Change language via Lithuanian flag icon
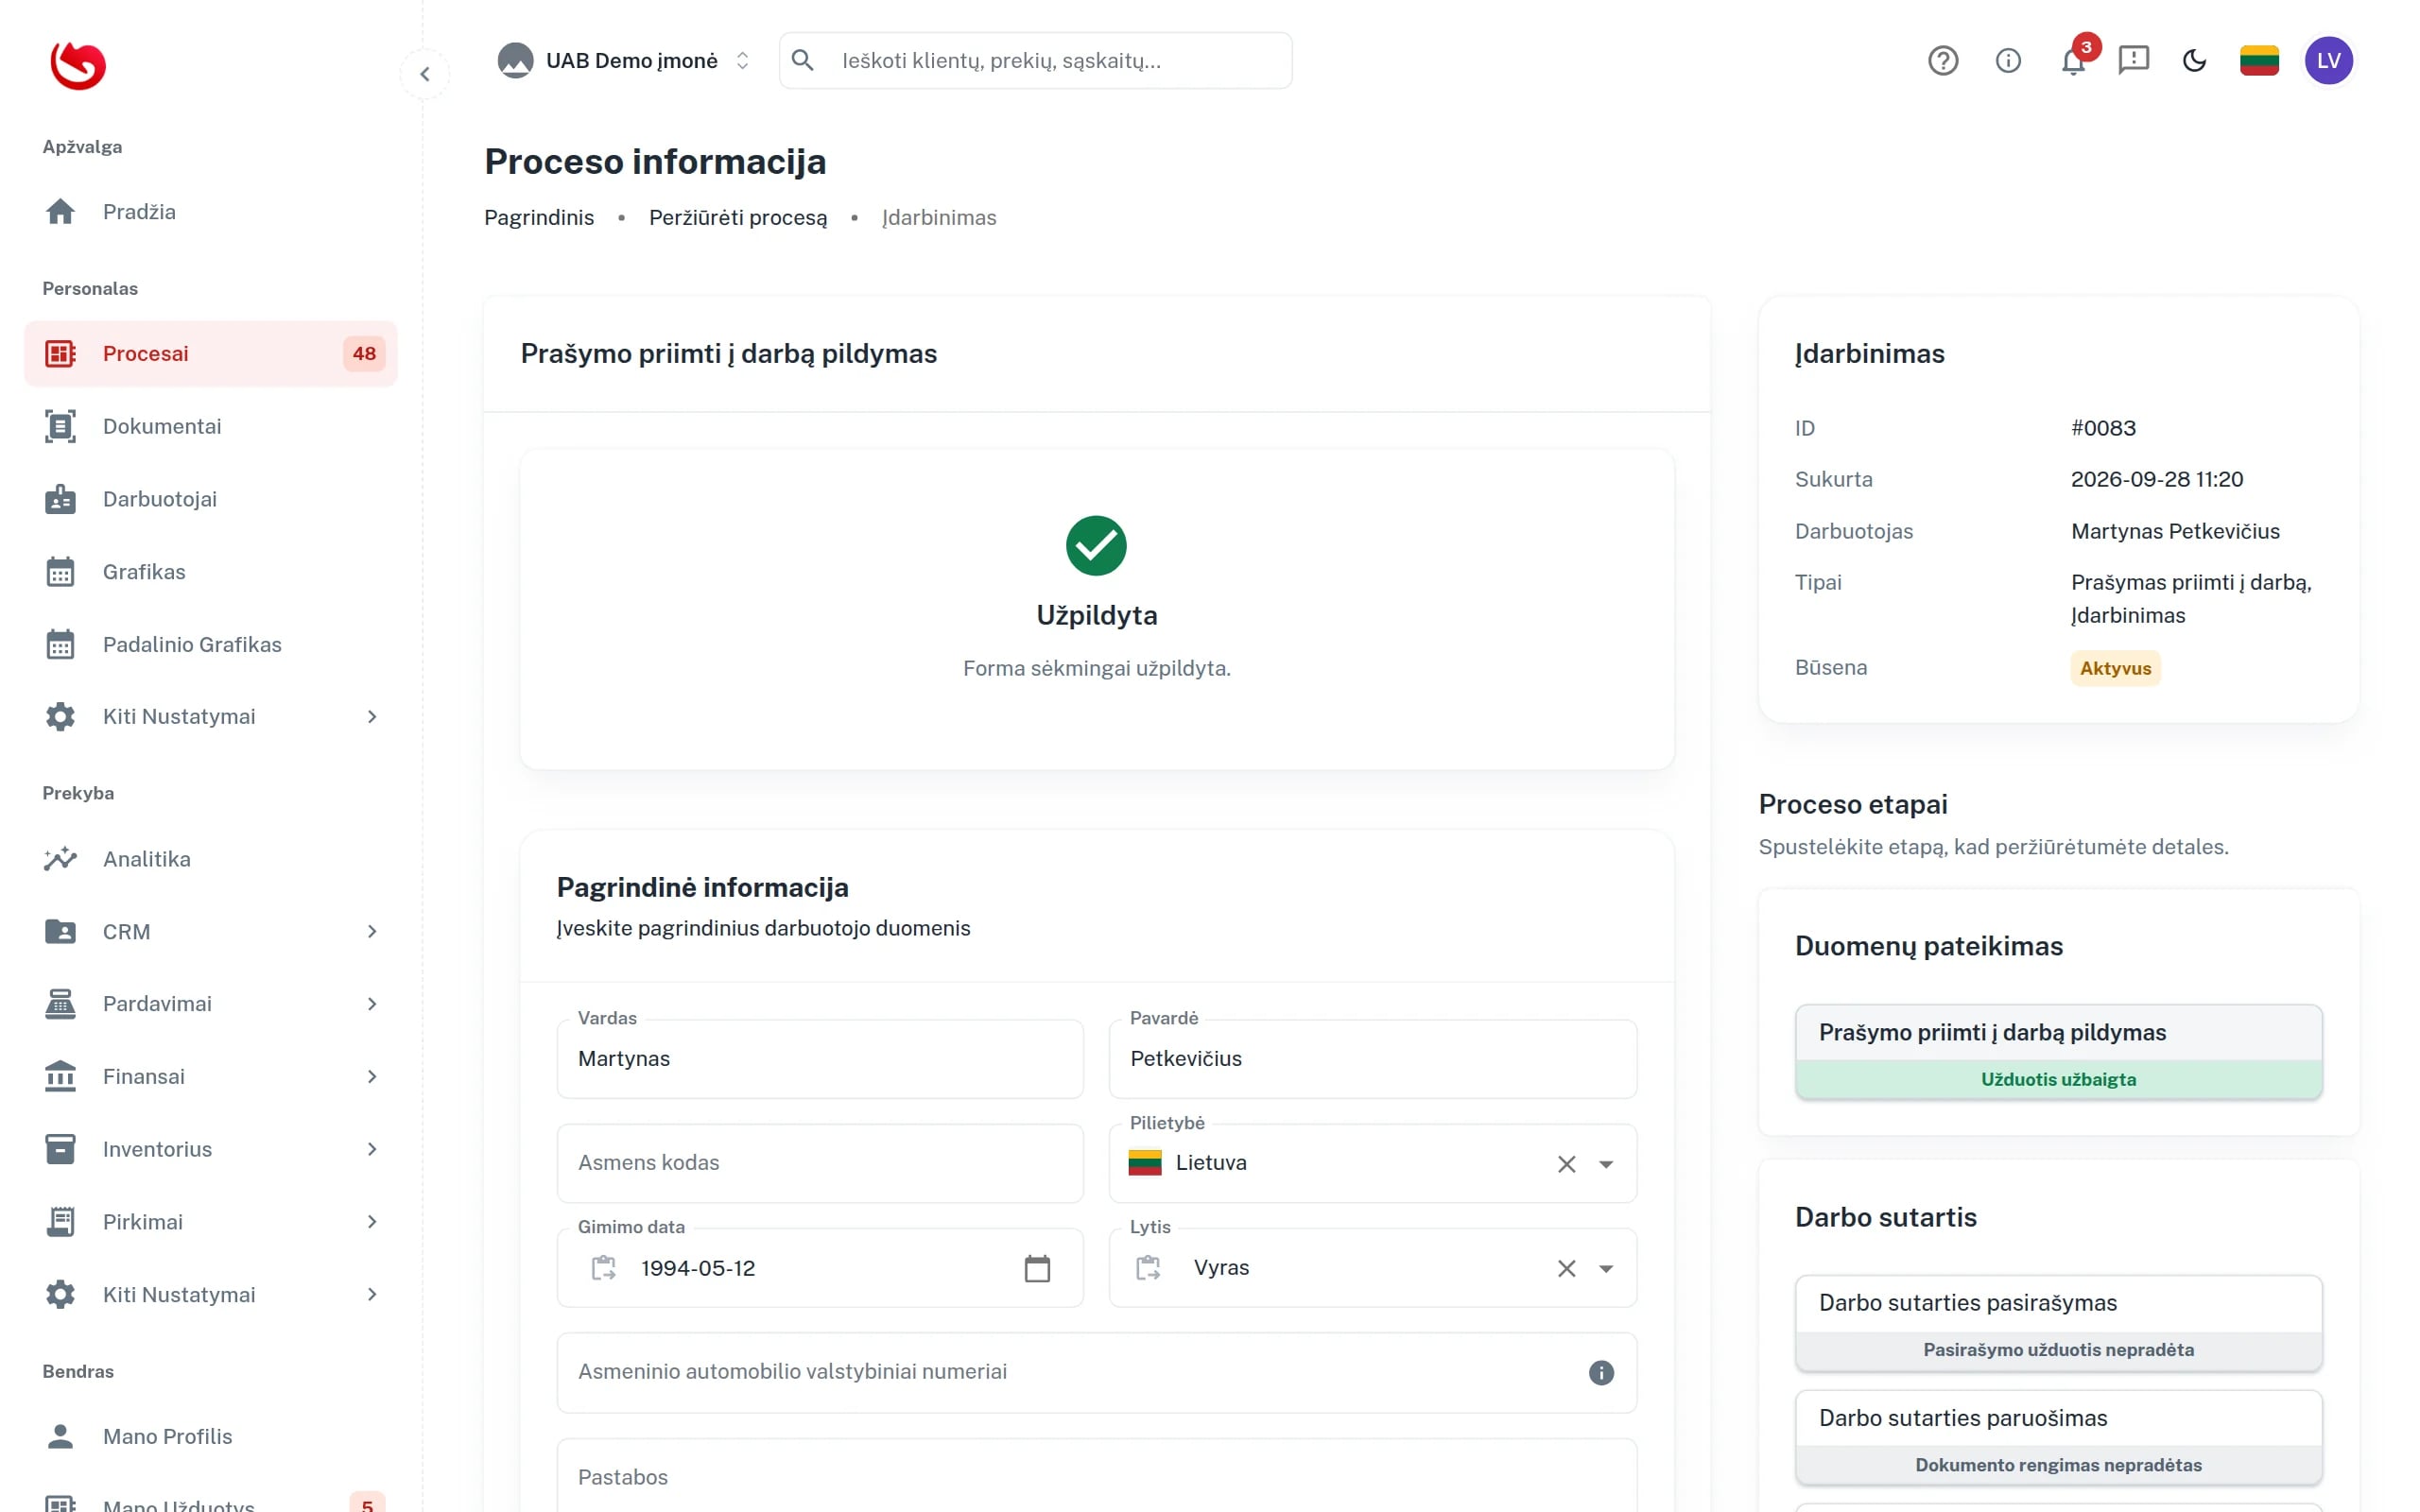2420x1512 pixels. [2259, 61]
